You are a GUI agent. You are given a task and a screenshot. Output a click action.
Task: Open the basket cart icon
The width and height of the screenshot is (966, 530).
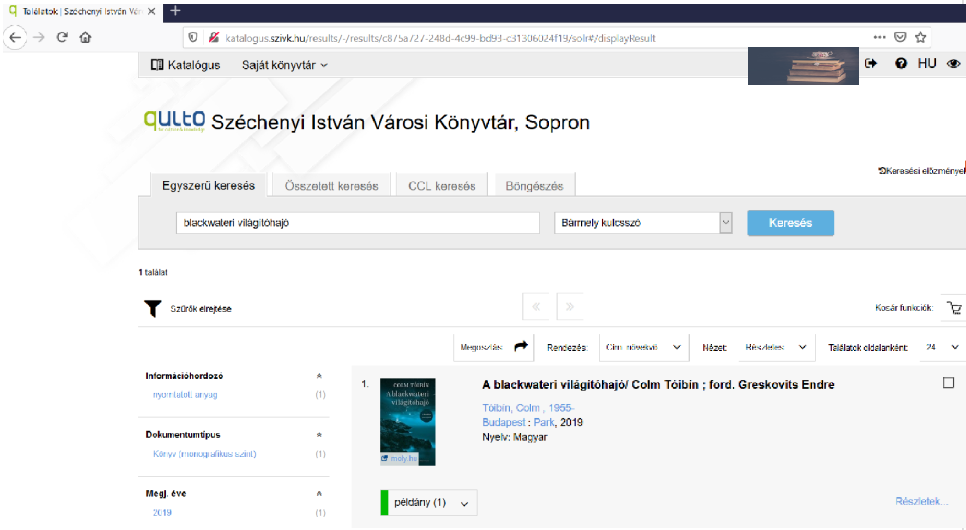(953, 309)
